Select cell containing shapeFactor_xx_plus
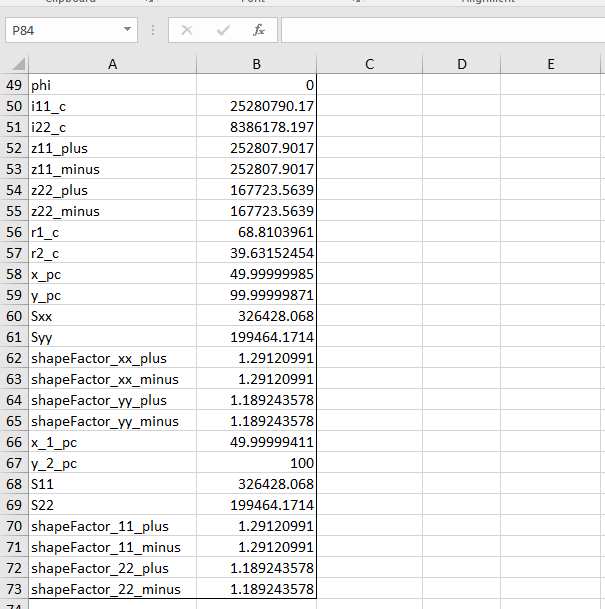Image resolution: width=605 pixels, height=609 pixels. 112,358
